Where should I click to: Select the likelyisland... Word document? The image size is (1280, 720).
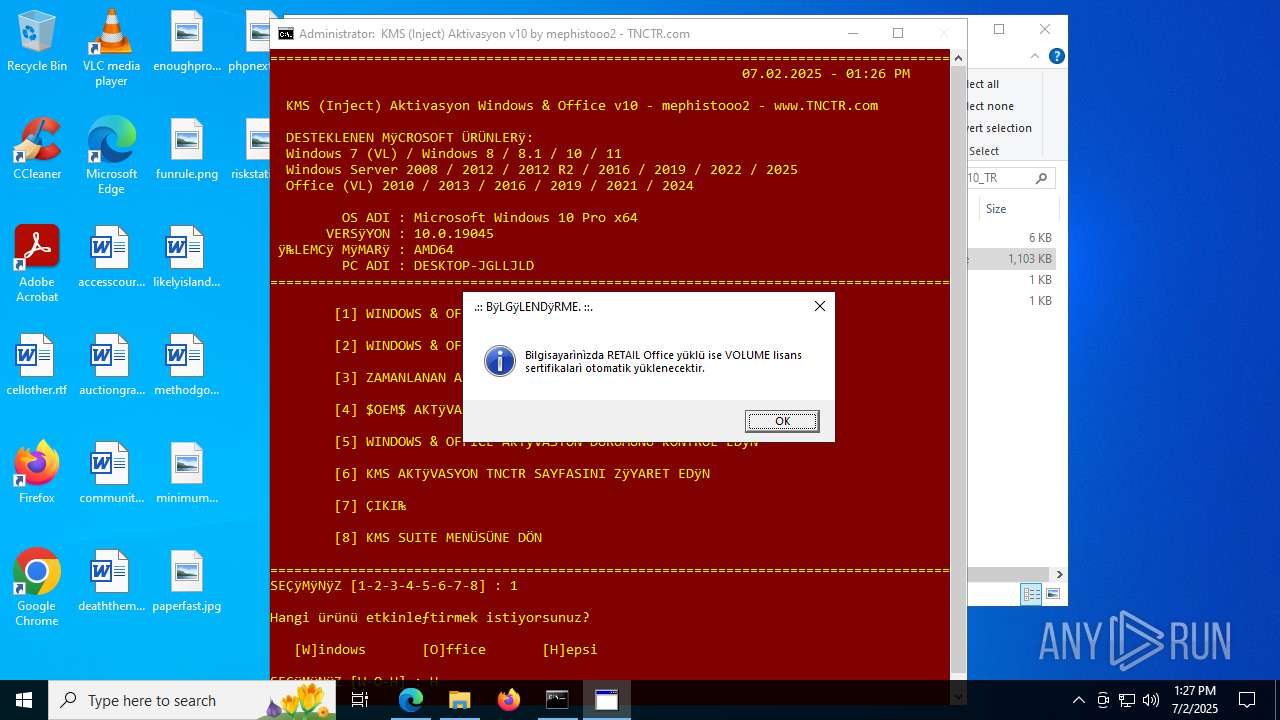(x=187, y=257)
